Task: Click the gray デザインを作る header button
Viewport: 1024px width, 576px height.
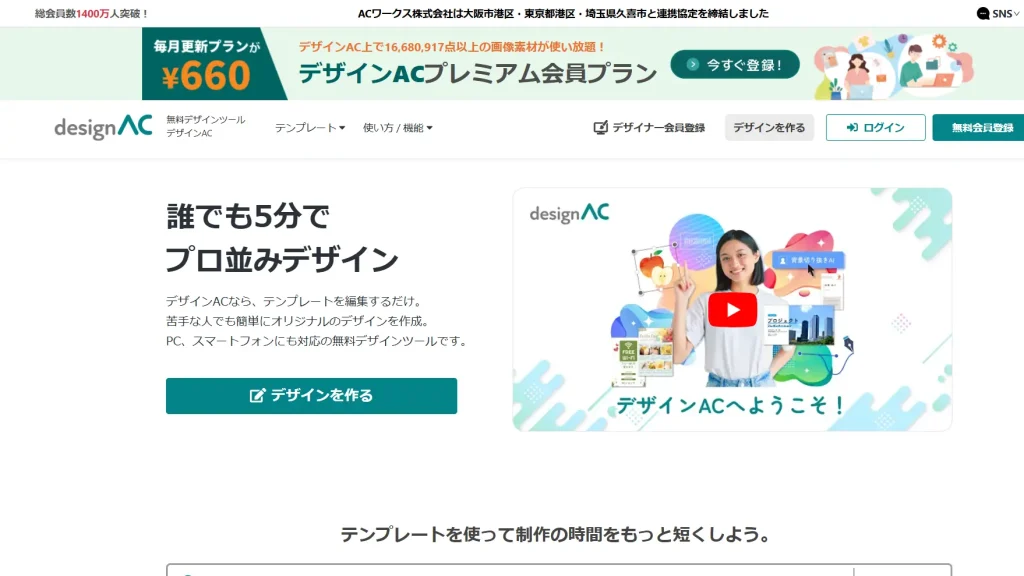Action: [769, 127]
